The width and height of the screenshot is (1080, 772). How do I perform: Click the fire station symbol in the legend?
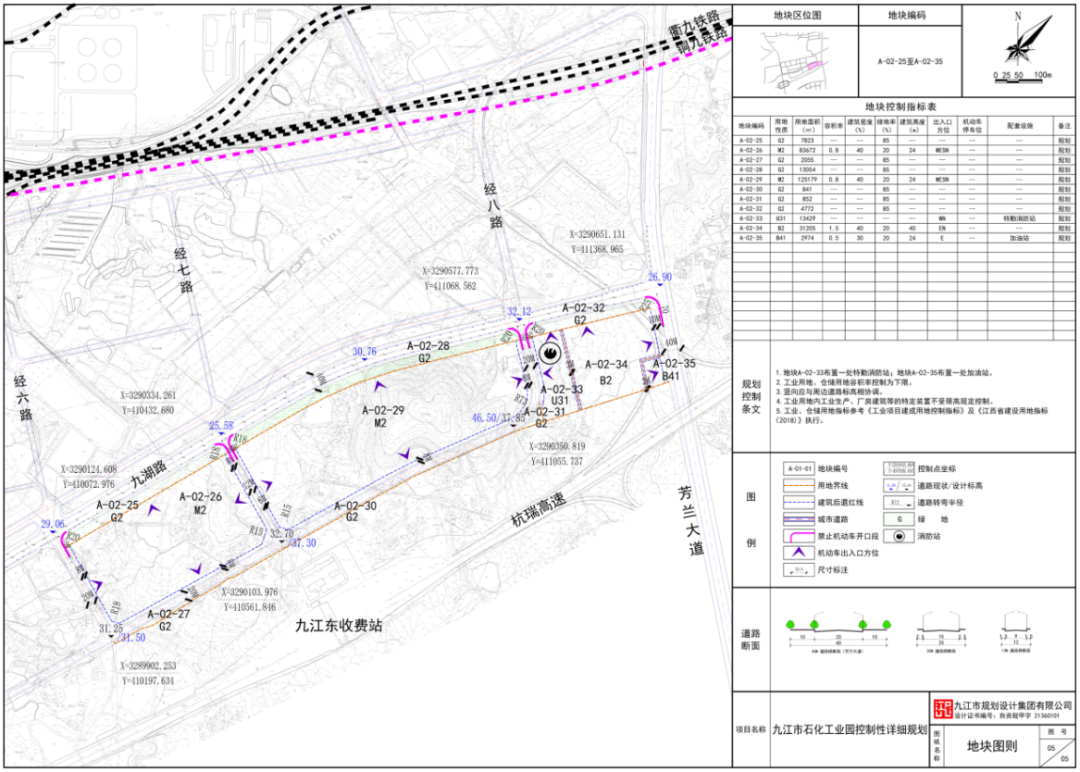click(899, 536)
